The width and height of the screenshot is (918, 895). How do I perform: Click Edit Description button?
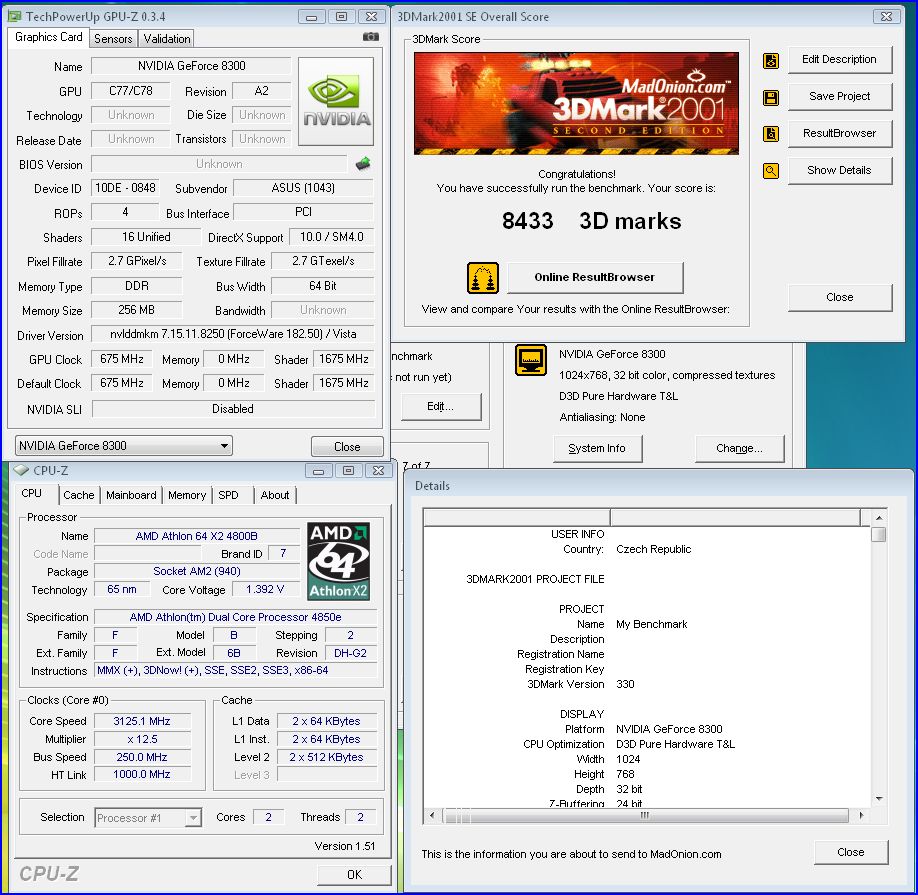click(839, 60)
